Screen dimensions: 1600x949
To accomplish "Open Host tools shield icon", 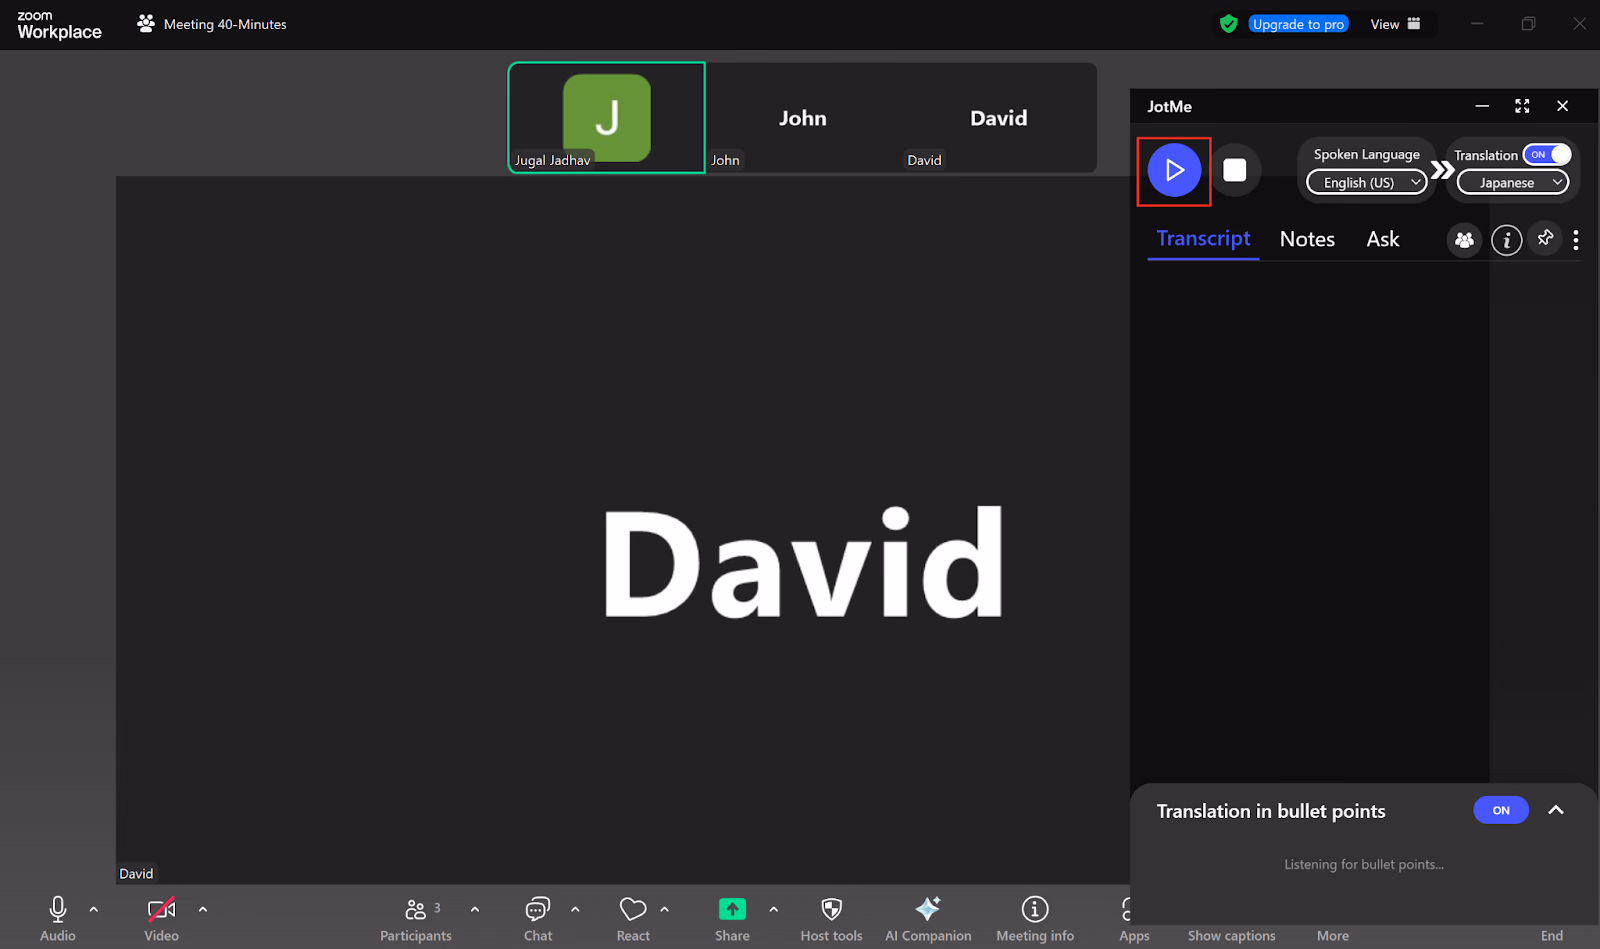I will click(x=831, y=909).
